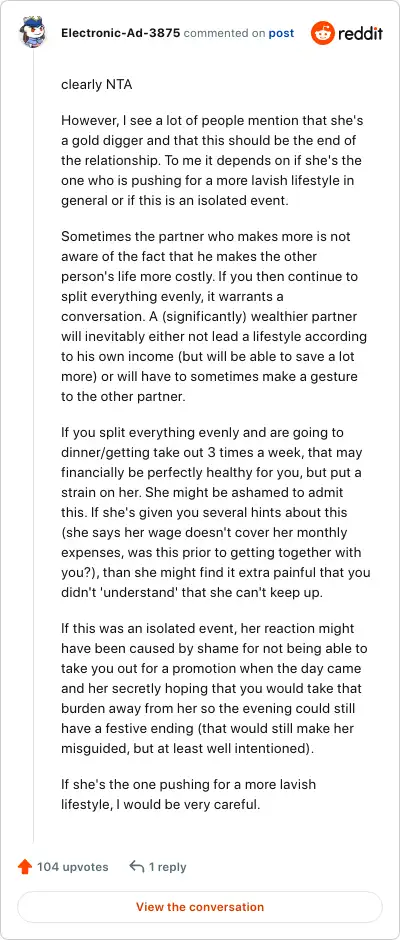
Task: Collapse the comment using the vertical thread line
Action: point(33,450)
